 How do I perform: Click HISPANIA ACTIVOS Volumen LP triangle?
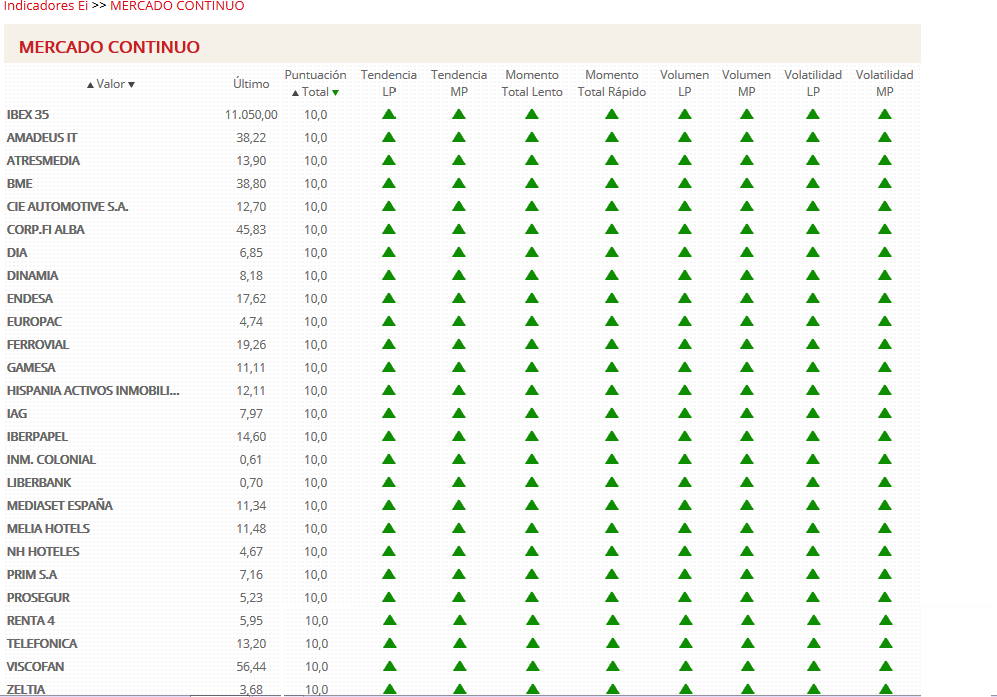685,390
